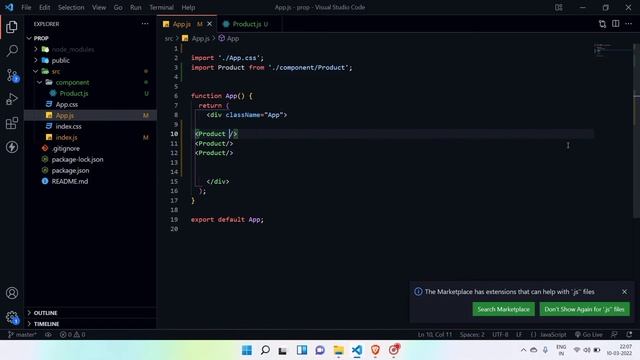The width and height of the screenshot is (640, 360).
Task: Open File Explorer from the taskbar
Action: 338,350
